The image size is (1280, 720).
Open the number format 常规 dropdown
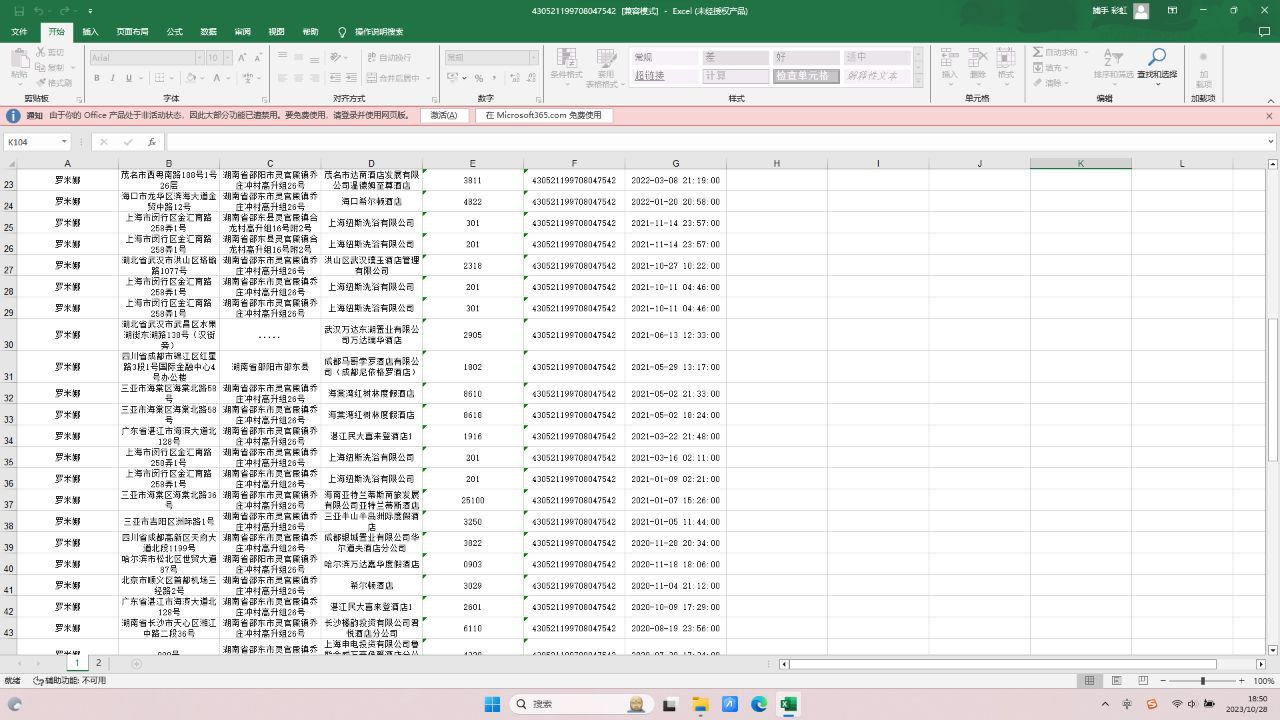(x=532, y=58)
